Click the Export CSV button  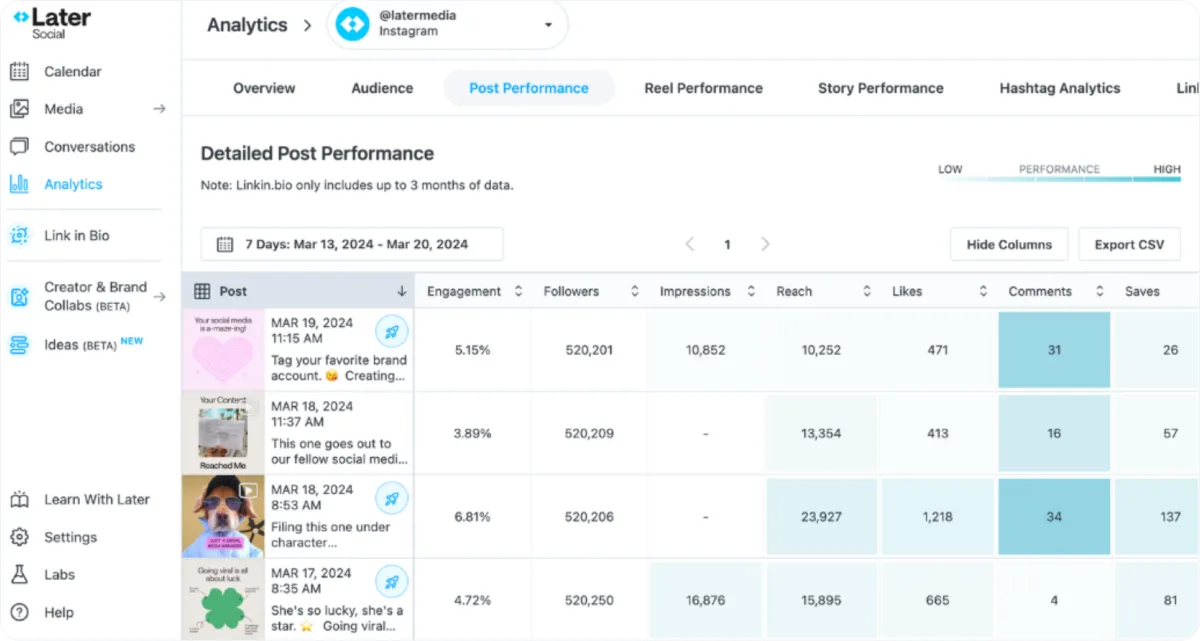(x=1129, y=245)
